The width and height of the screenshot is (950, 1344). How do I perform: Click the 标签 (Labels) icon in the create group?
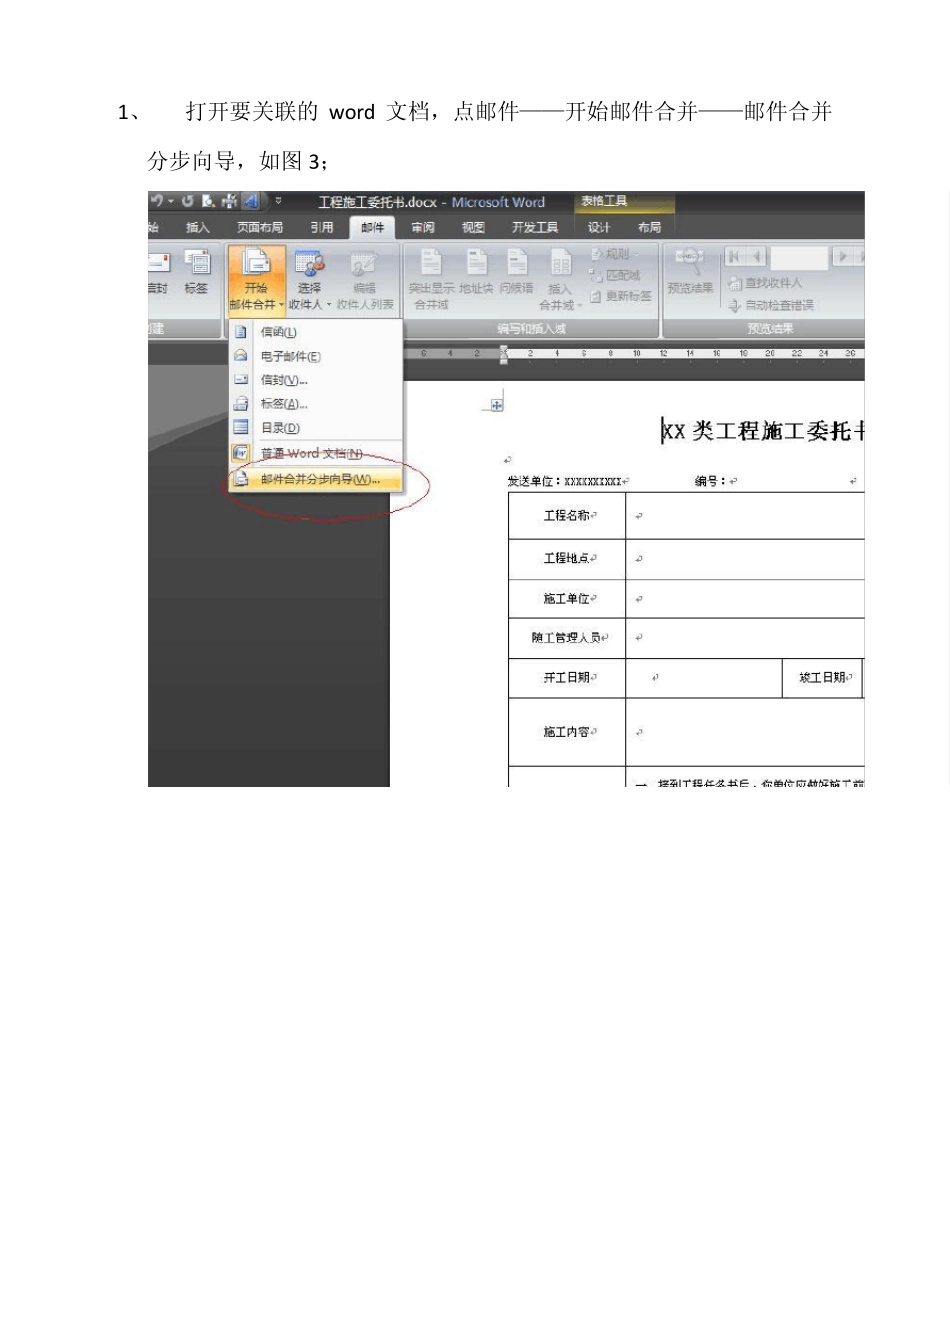[x=197, y=263]
